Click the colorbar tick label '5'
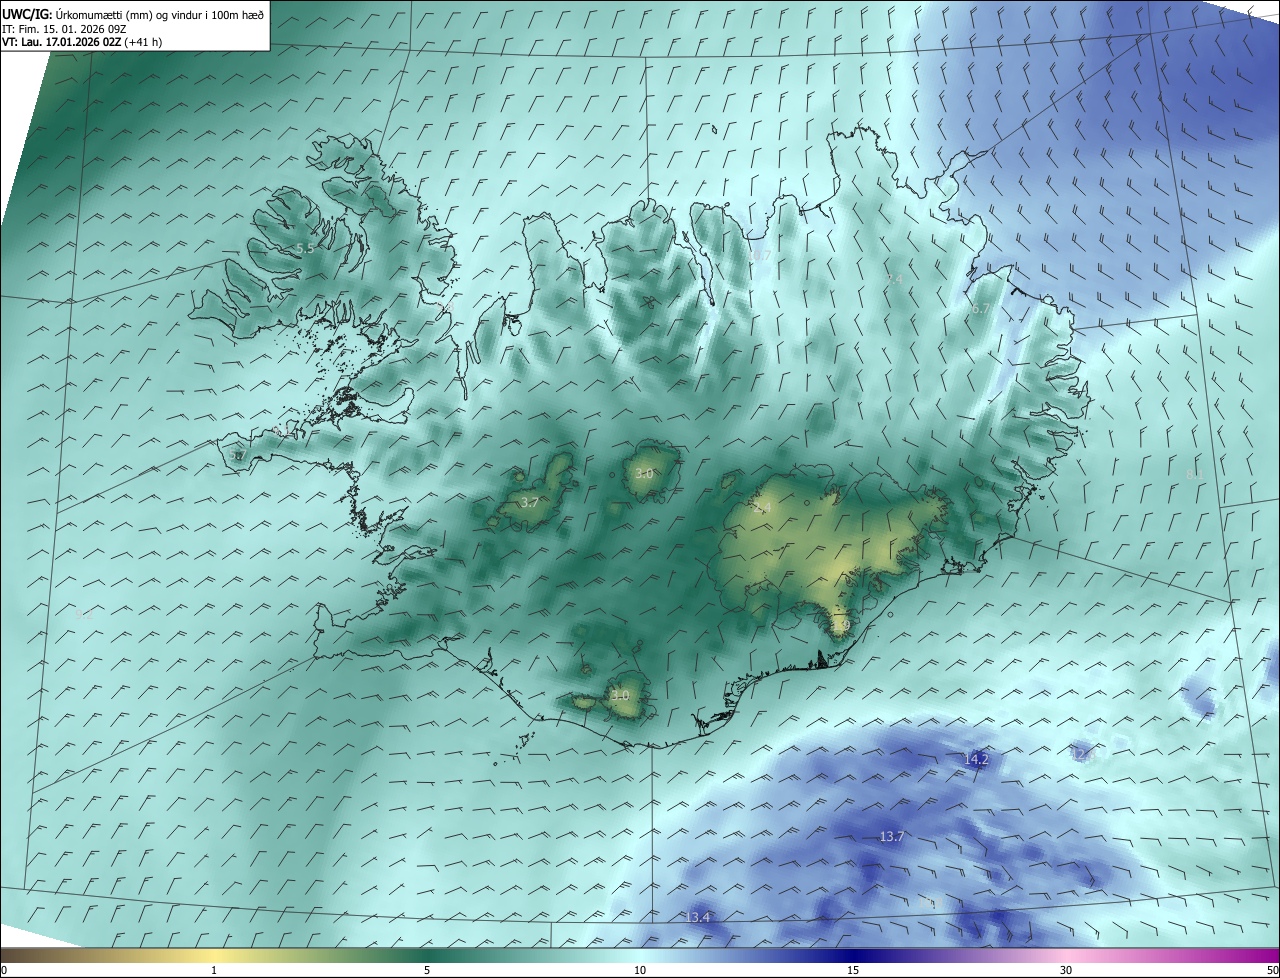Image resolution: width=1280 pixels, height=978 pixels. 427,971
